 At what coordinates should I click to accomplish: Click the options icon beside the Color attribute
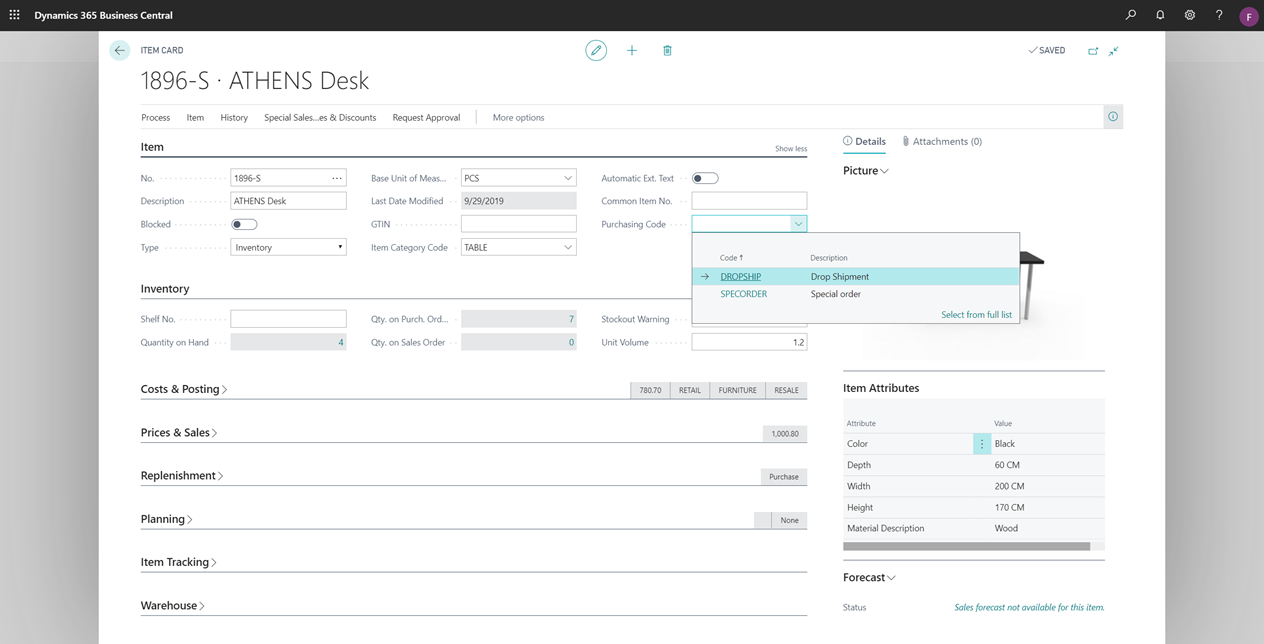coord(981,443)
